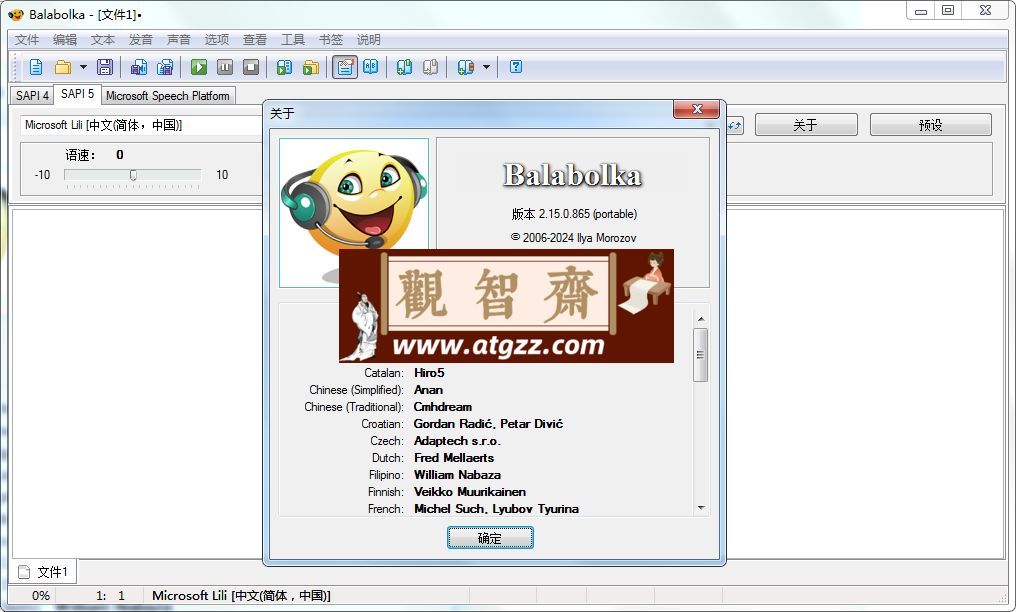The width and height of the screenshot is (1016, 612).
Task: Start reading aloud with green play button
Action: click(x=199, y=67)
